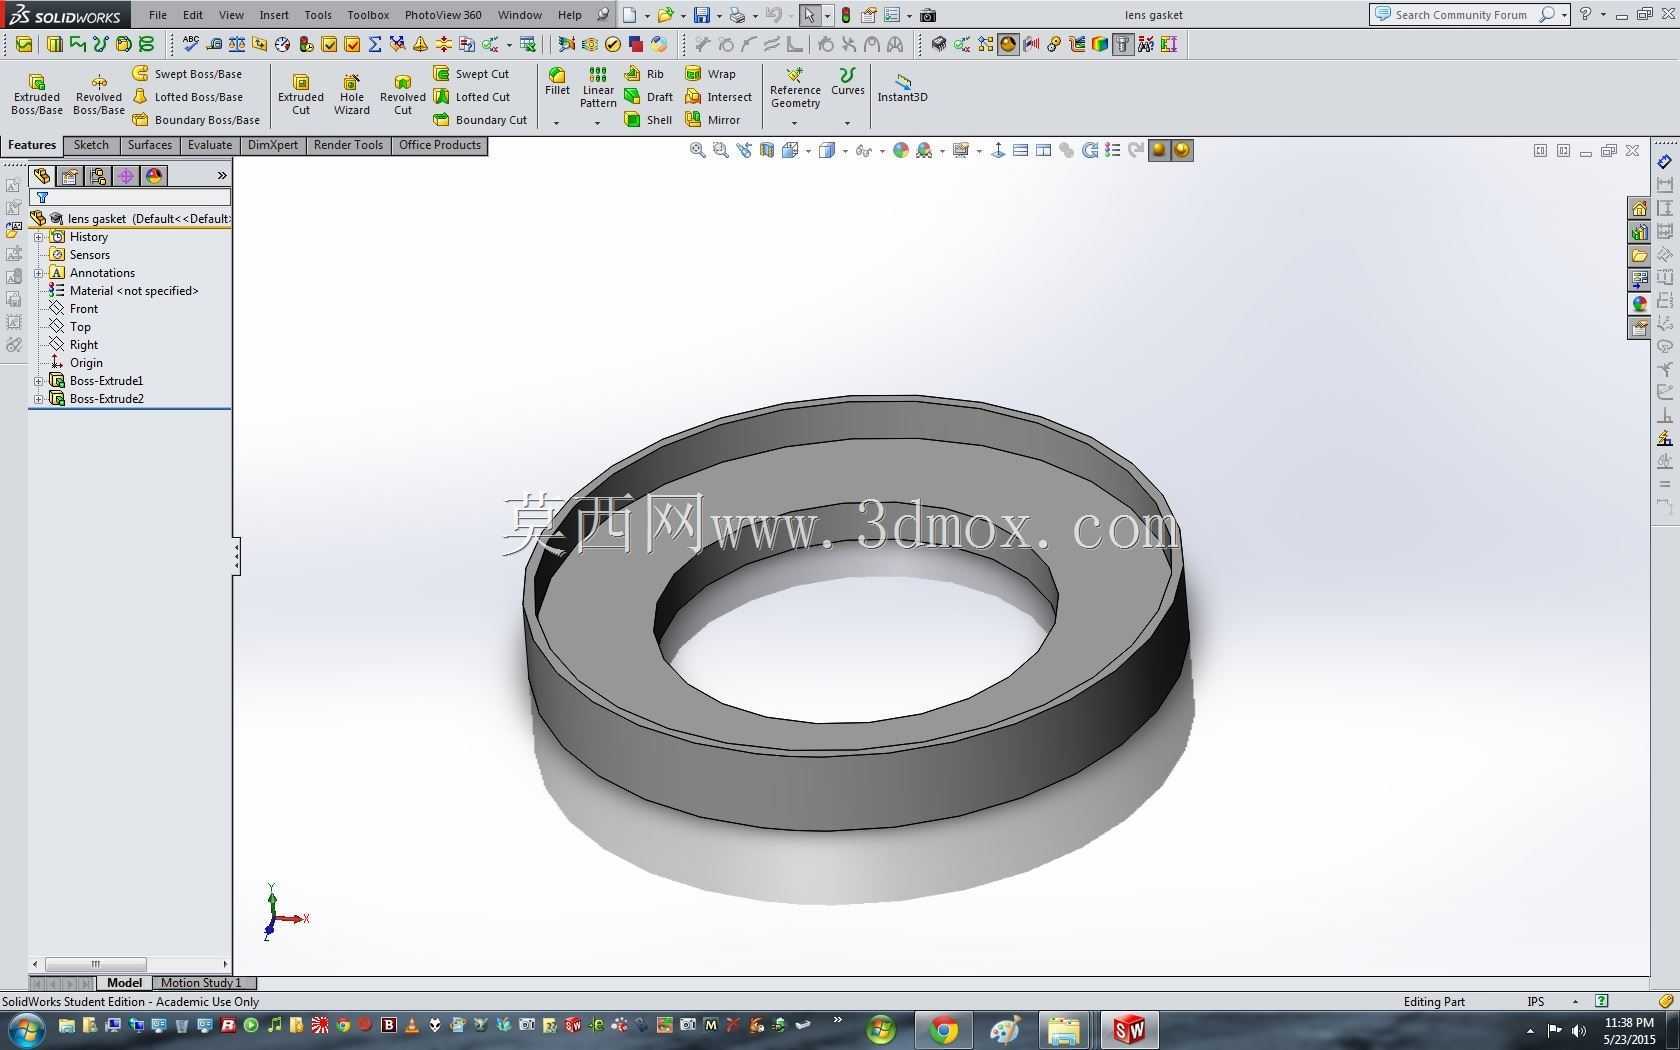Click the Save disk icon
This screenshot has width=1680, height=1050.
pos(701,15)
